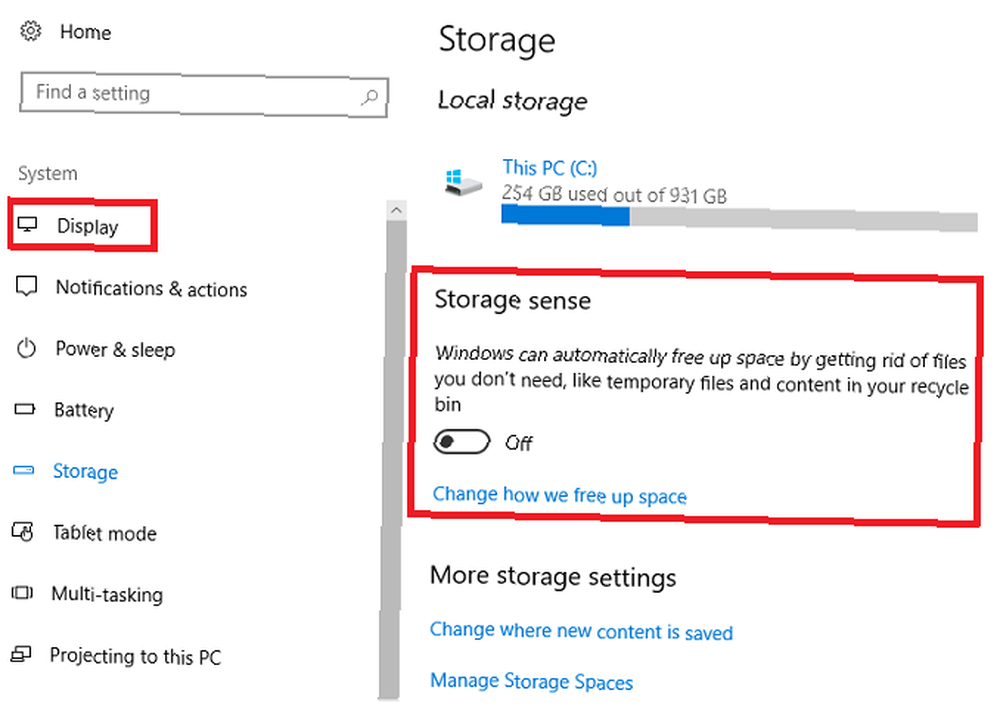Click the Tablet mode icon
The height and width of the screenshot is (715, 1000).
22,532
